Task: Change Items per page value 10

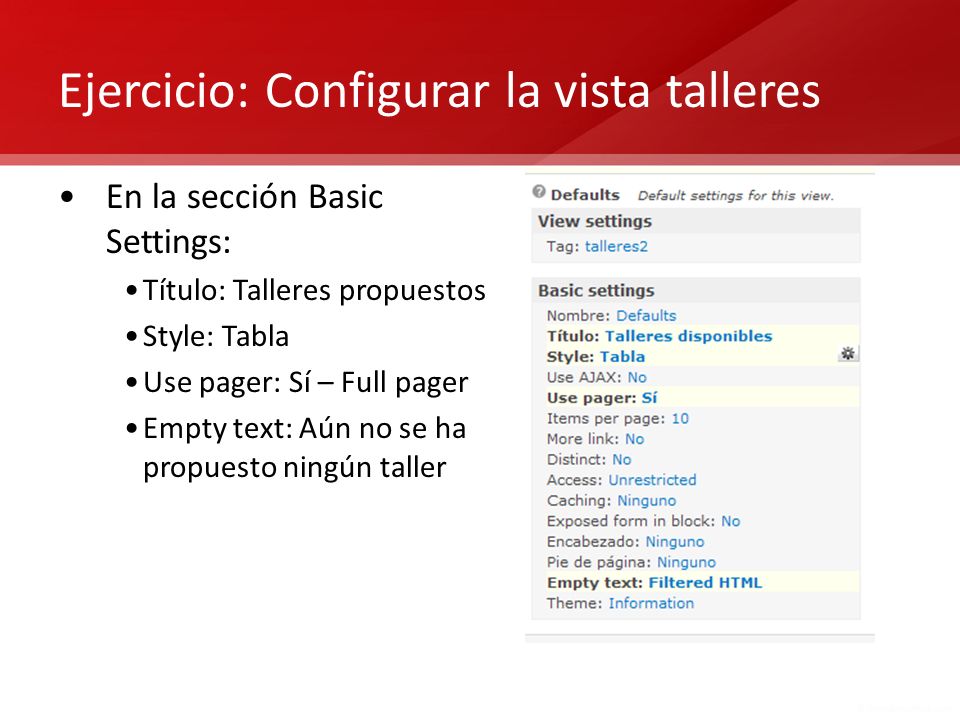Action: tap(680, 418)
